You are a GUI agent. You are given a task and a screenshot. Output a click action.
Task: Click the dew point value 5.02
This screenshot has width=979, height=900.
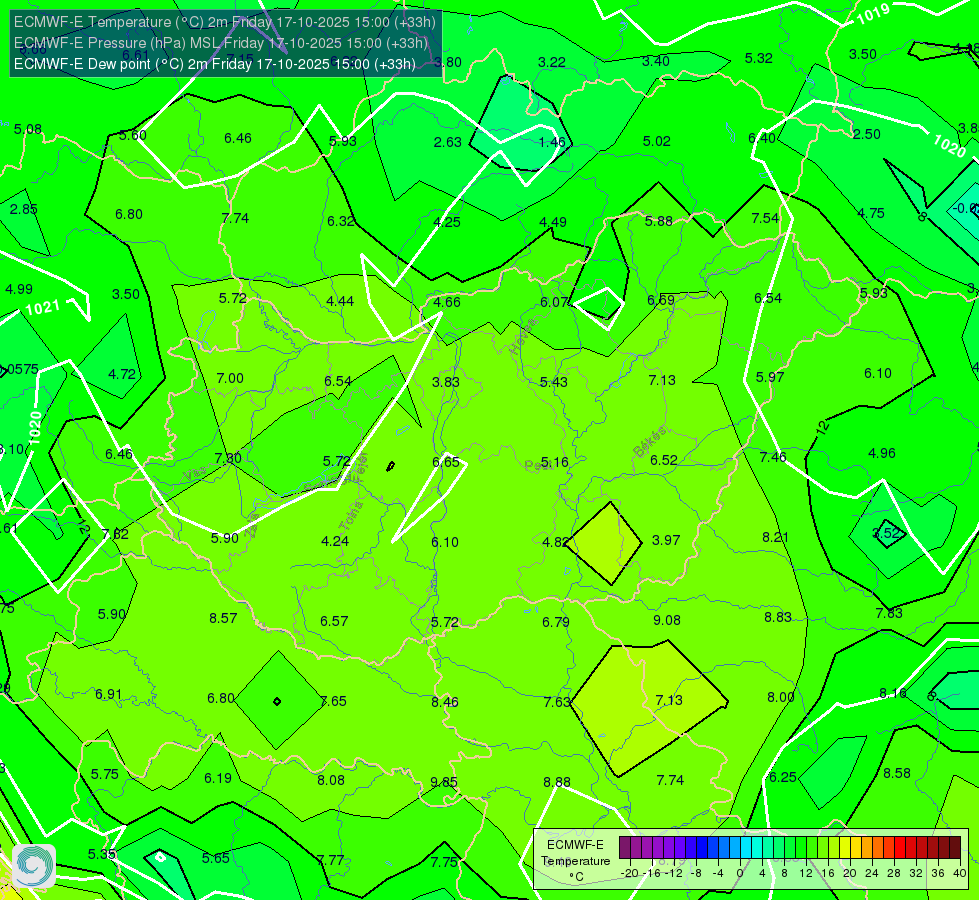[x=657, y=141]
